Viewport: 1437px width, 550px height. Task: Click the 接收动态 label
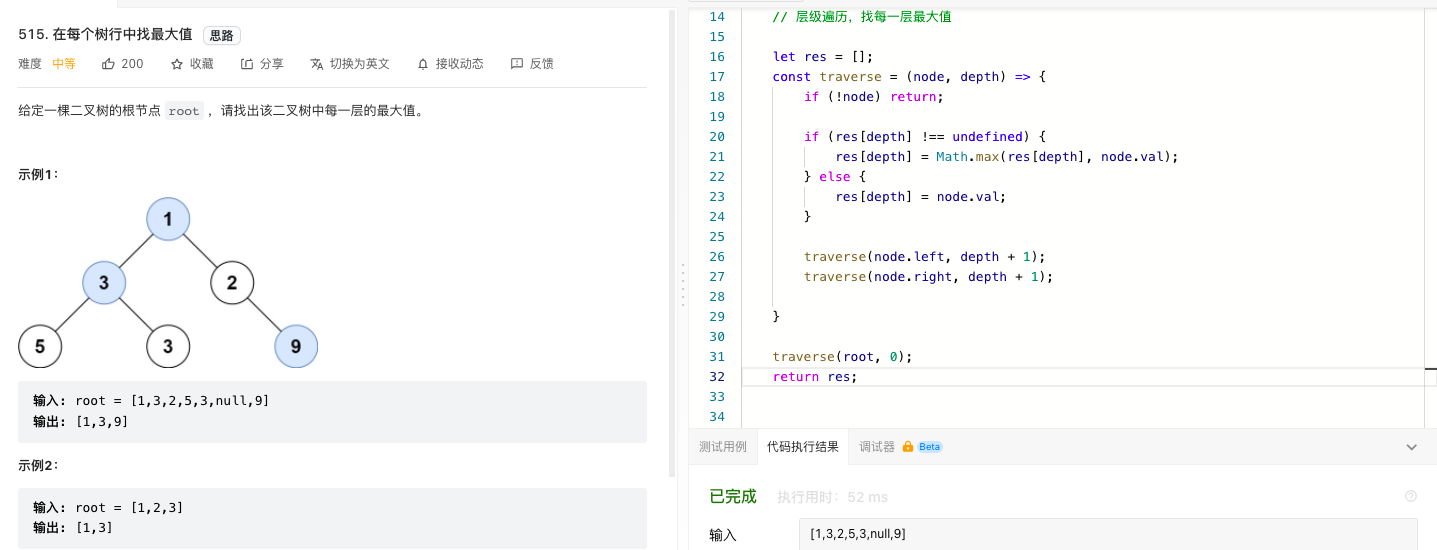coord(460,64)
